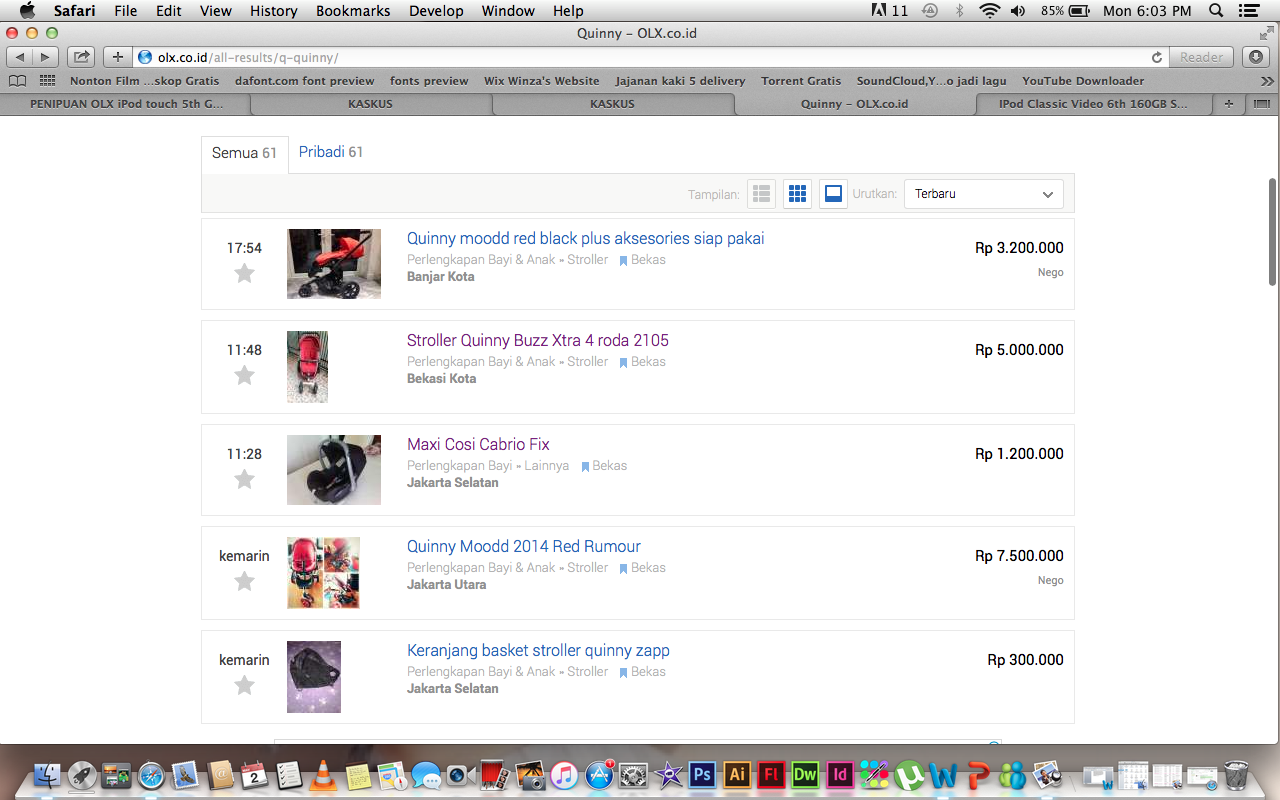Open Keranjang basket stroller quinny zapp link

538,651
